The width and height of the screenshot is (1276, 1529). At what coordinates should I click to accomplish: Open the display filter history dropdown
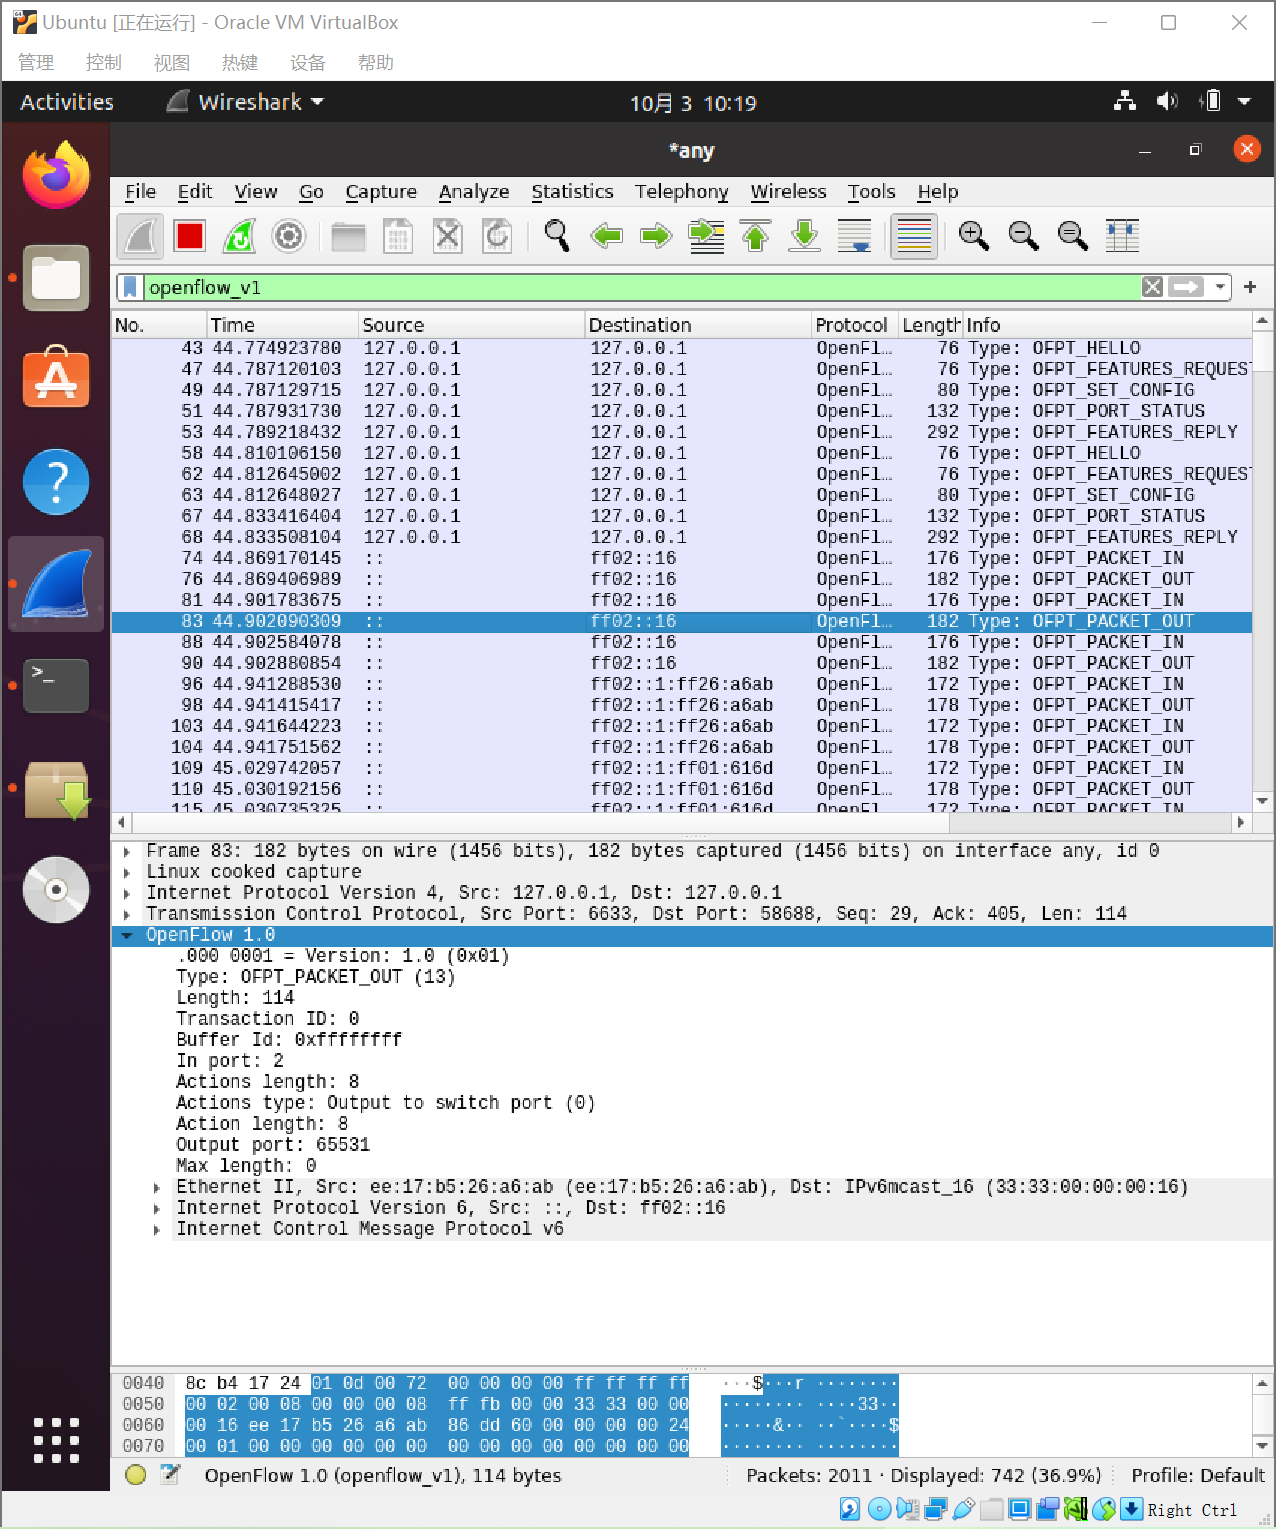[1220, 287]
